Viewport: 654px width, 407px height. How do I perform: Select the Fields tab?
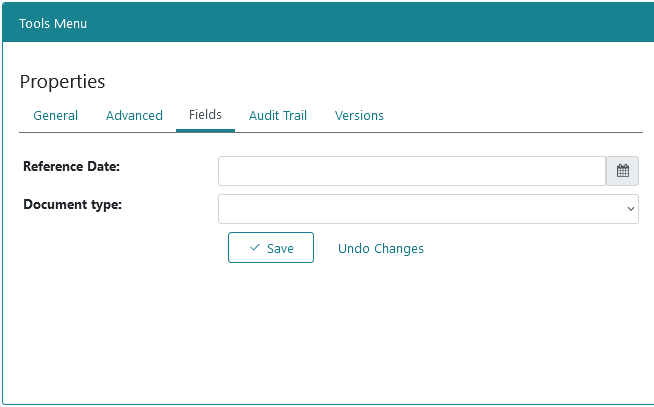[205, 115]
